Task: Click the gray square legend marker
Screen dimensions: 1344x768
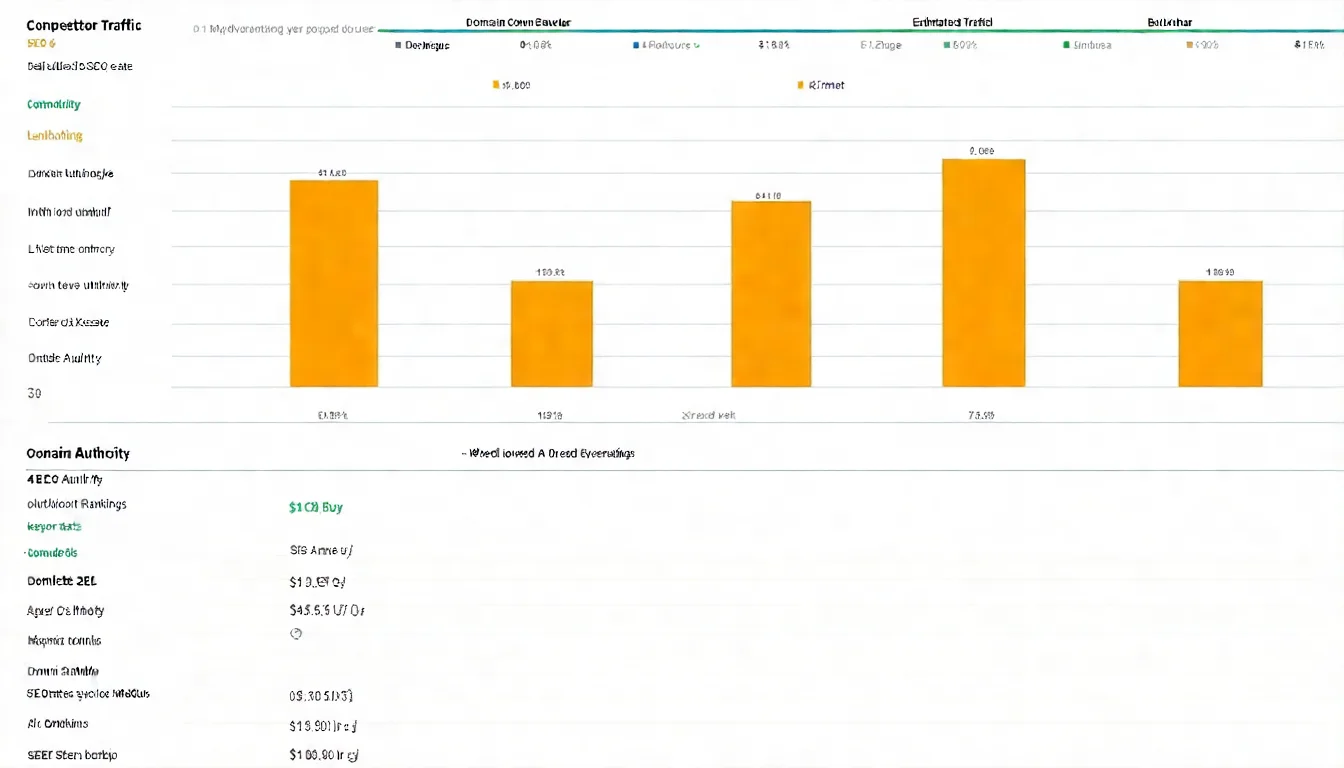Action: (398, 45)
